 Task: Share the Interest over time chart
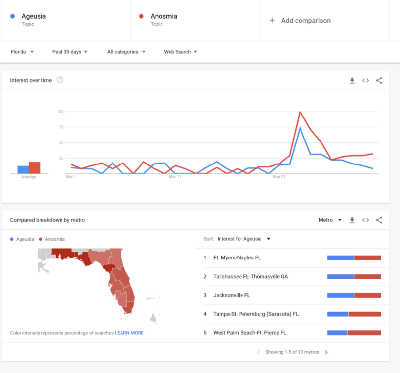click(x=379, y=81)
